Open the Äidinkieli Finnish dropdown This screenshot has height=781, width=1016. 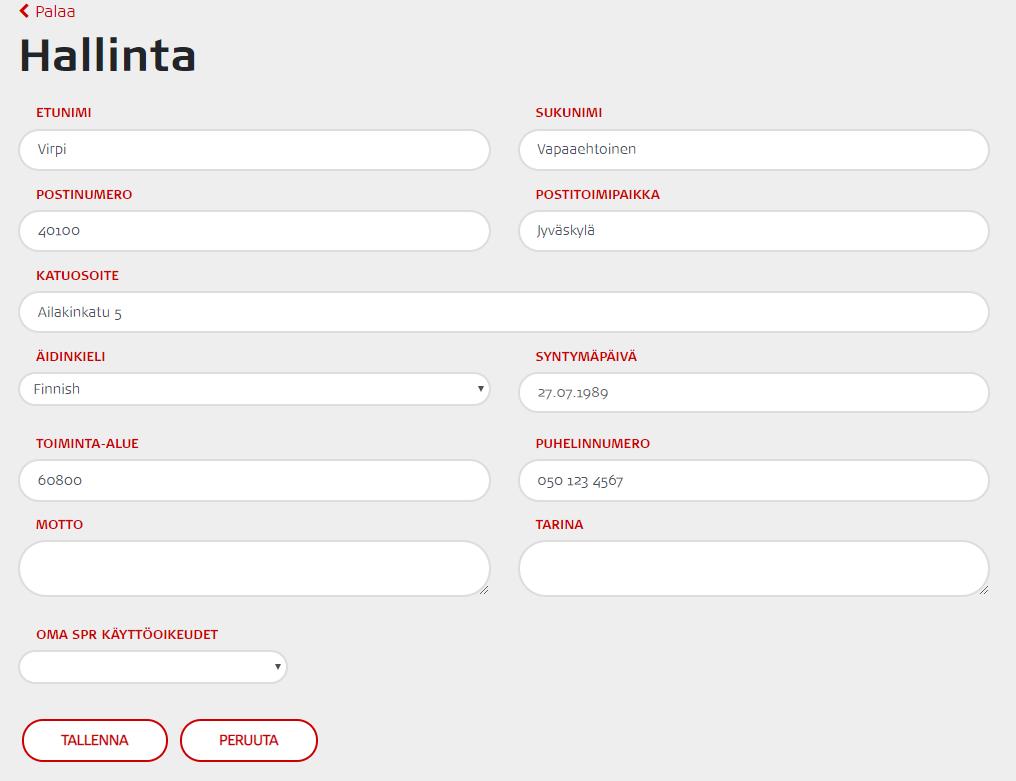(254, 389)
